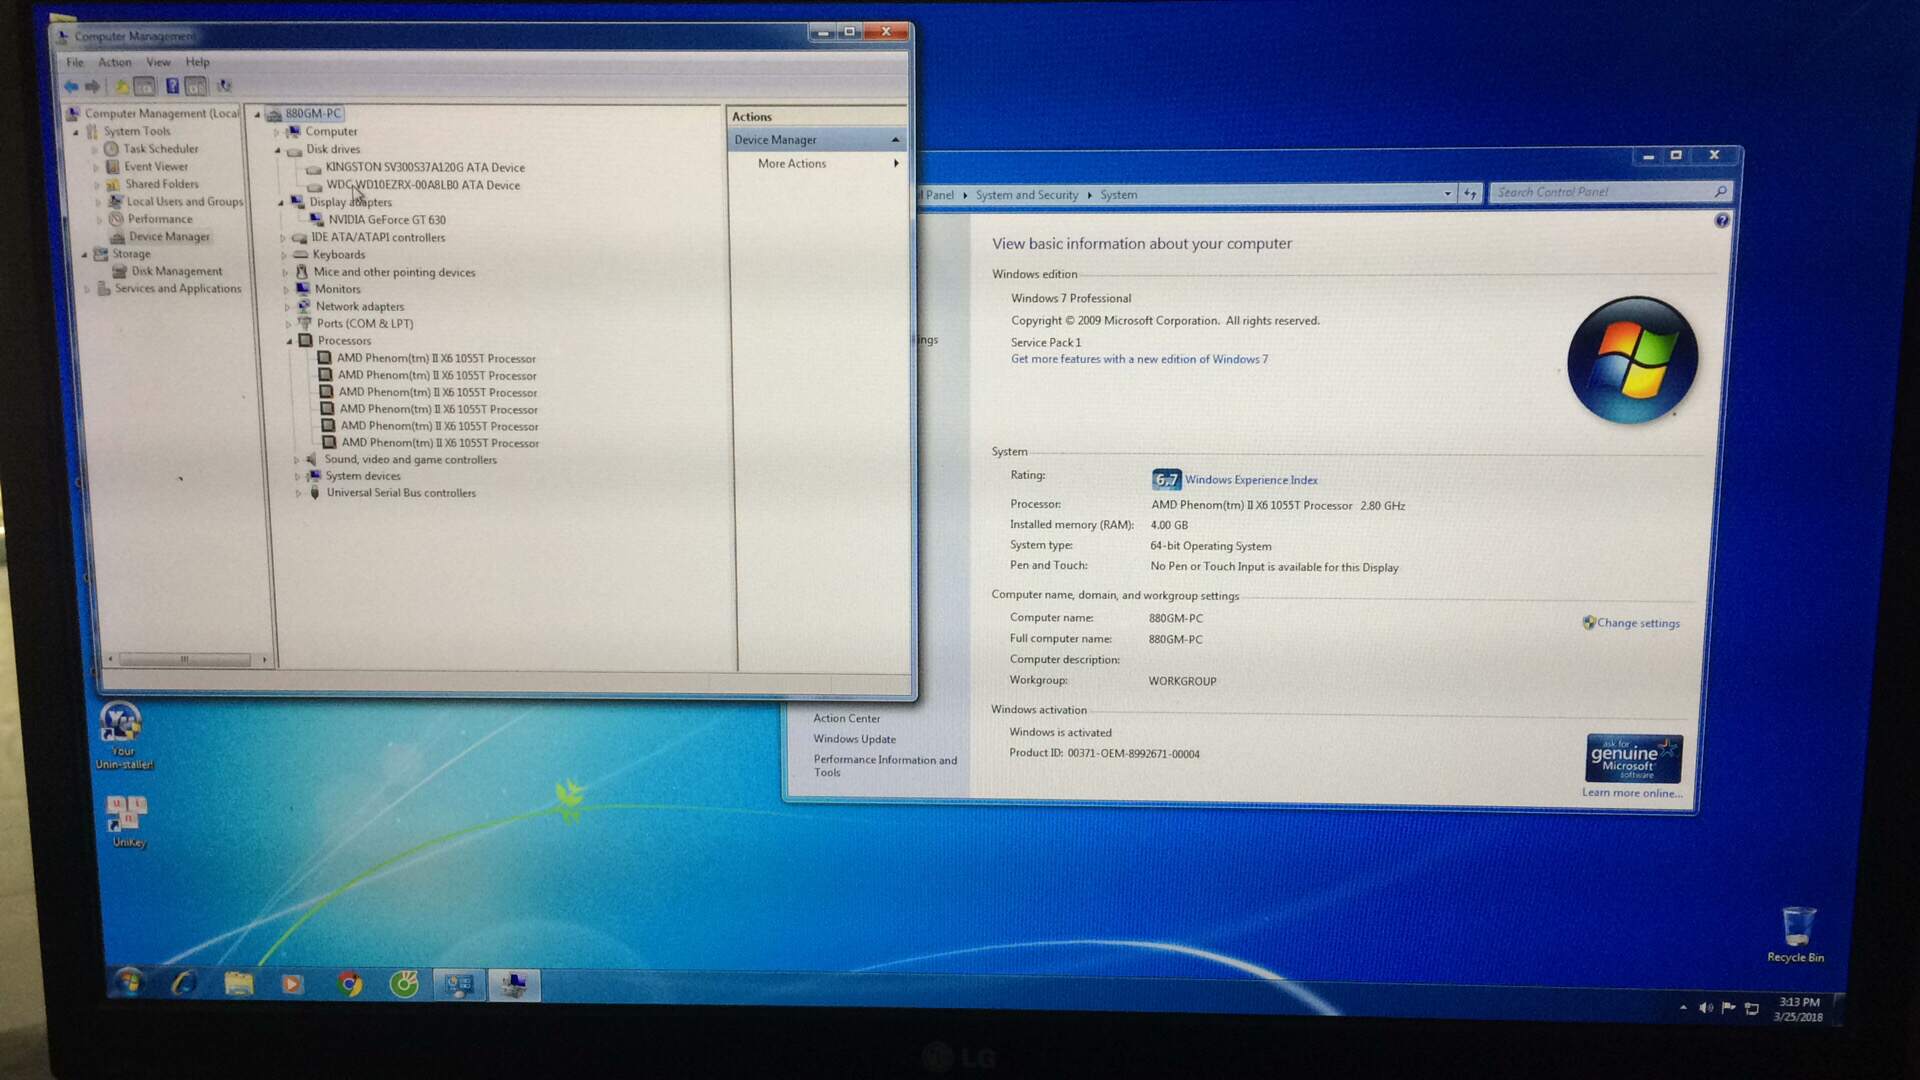Click the Start button

(129, 983)
